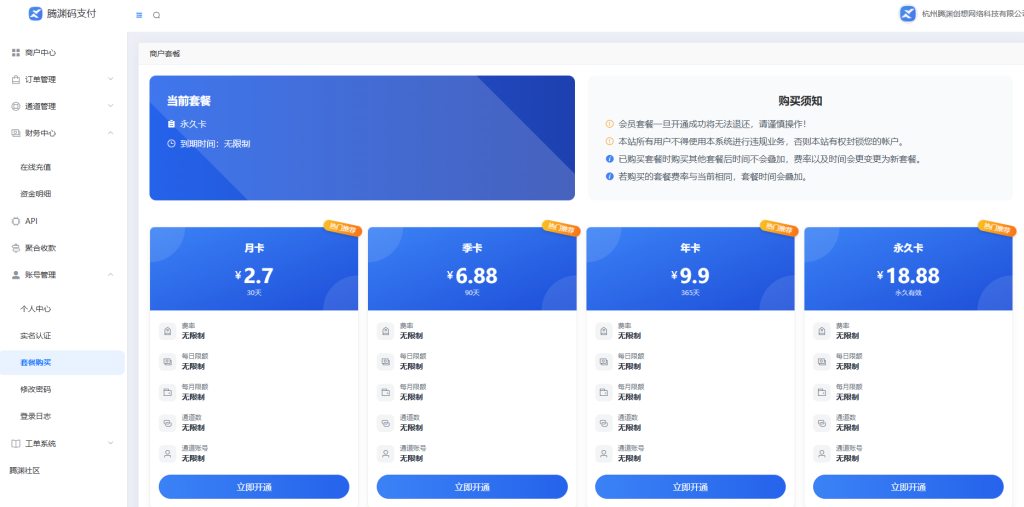Toggle the sidebar hamburger menu icon
Screen dimensions: 1024x507
(x=139, y=15)
